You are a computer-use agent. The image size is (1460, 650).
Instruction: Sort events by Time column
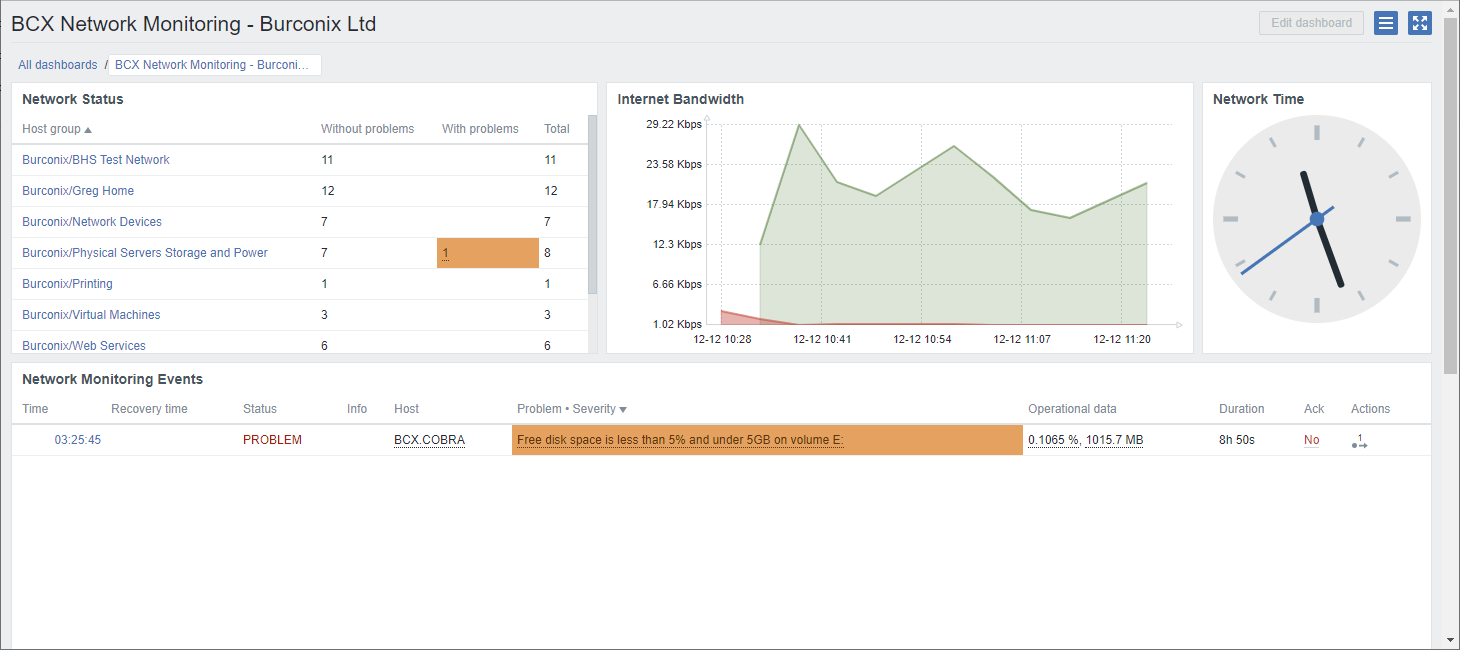(35, 409)
